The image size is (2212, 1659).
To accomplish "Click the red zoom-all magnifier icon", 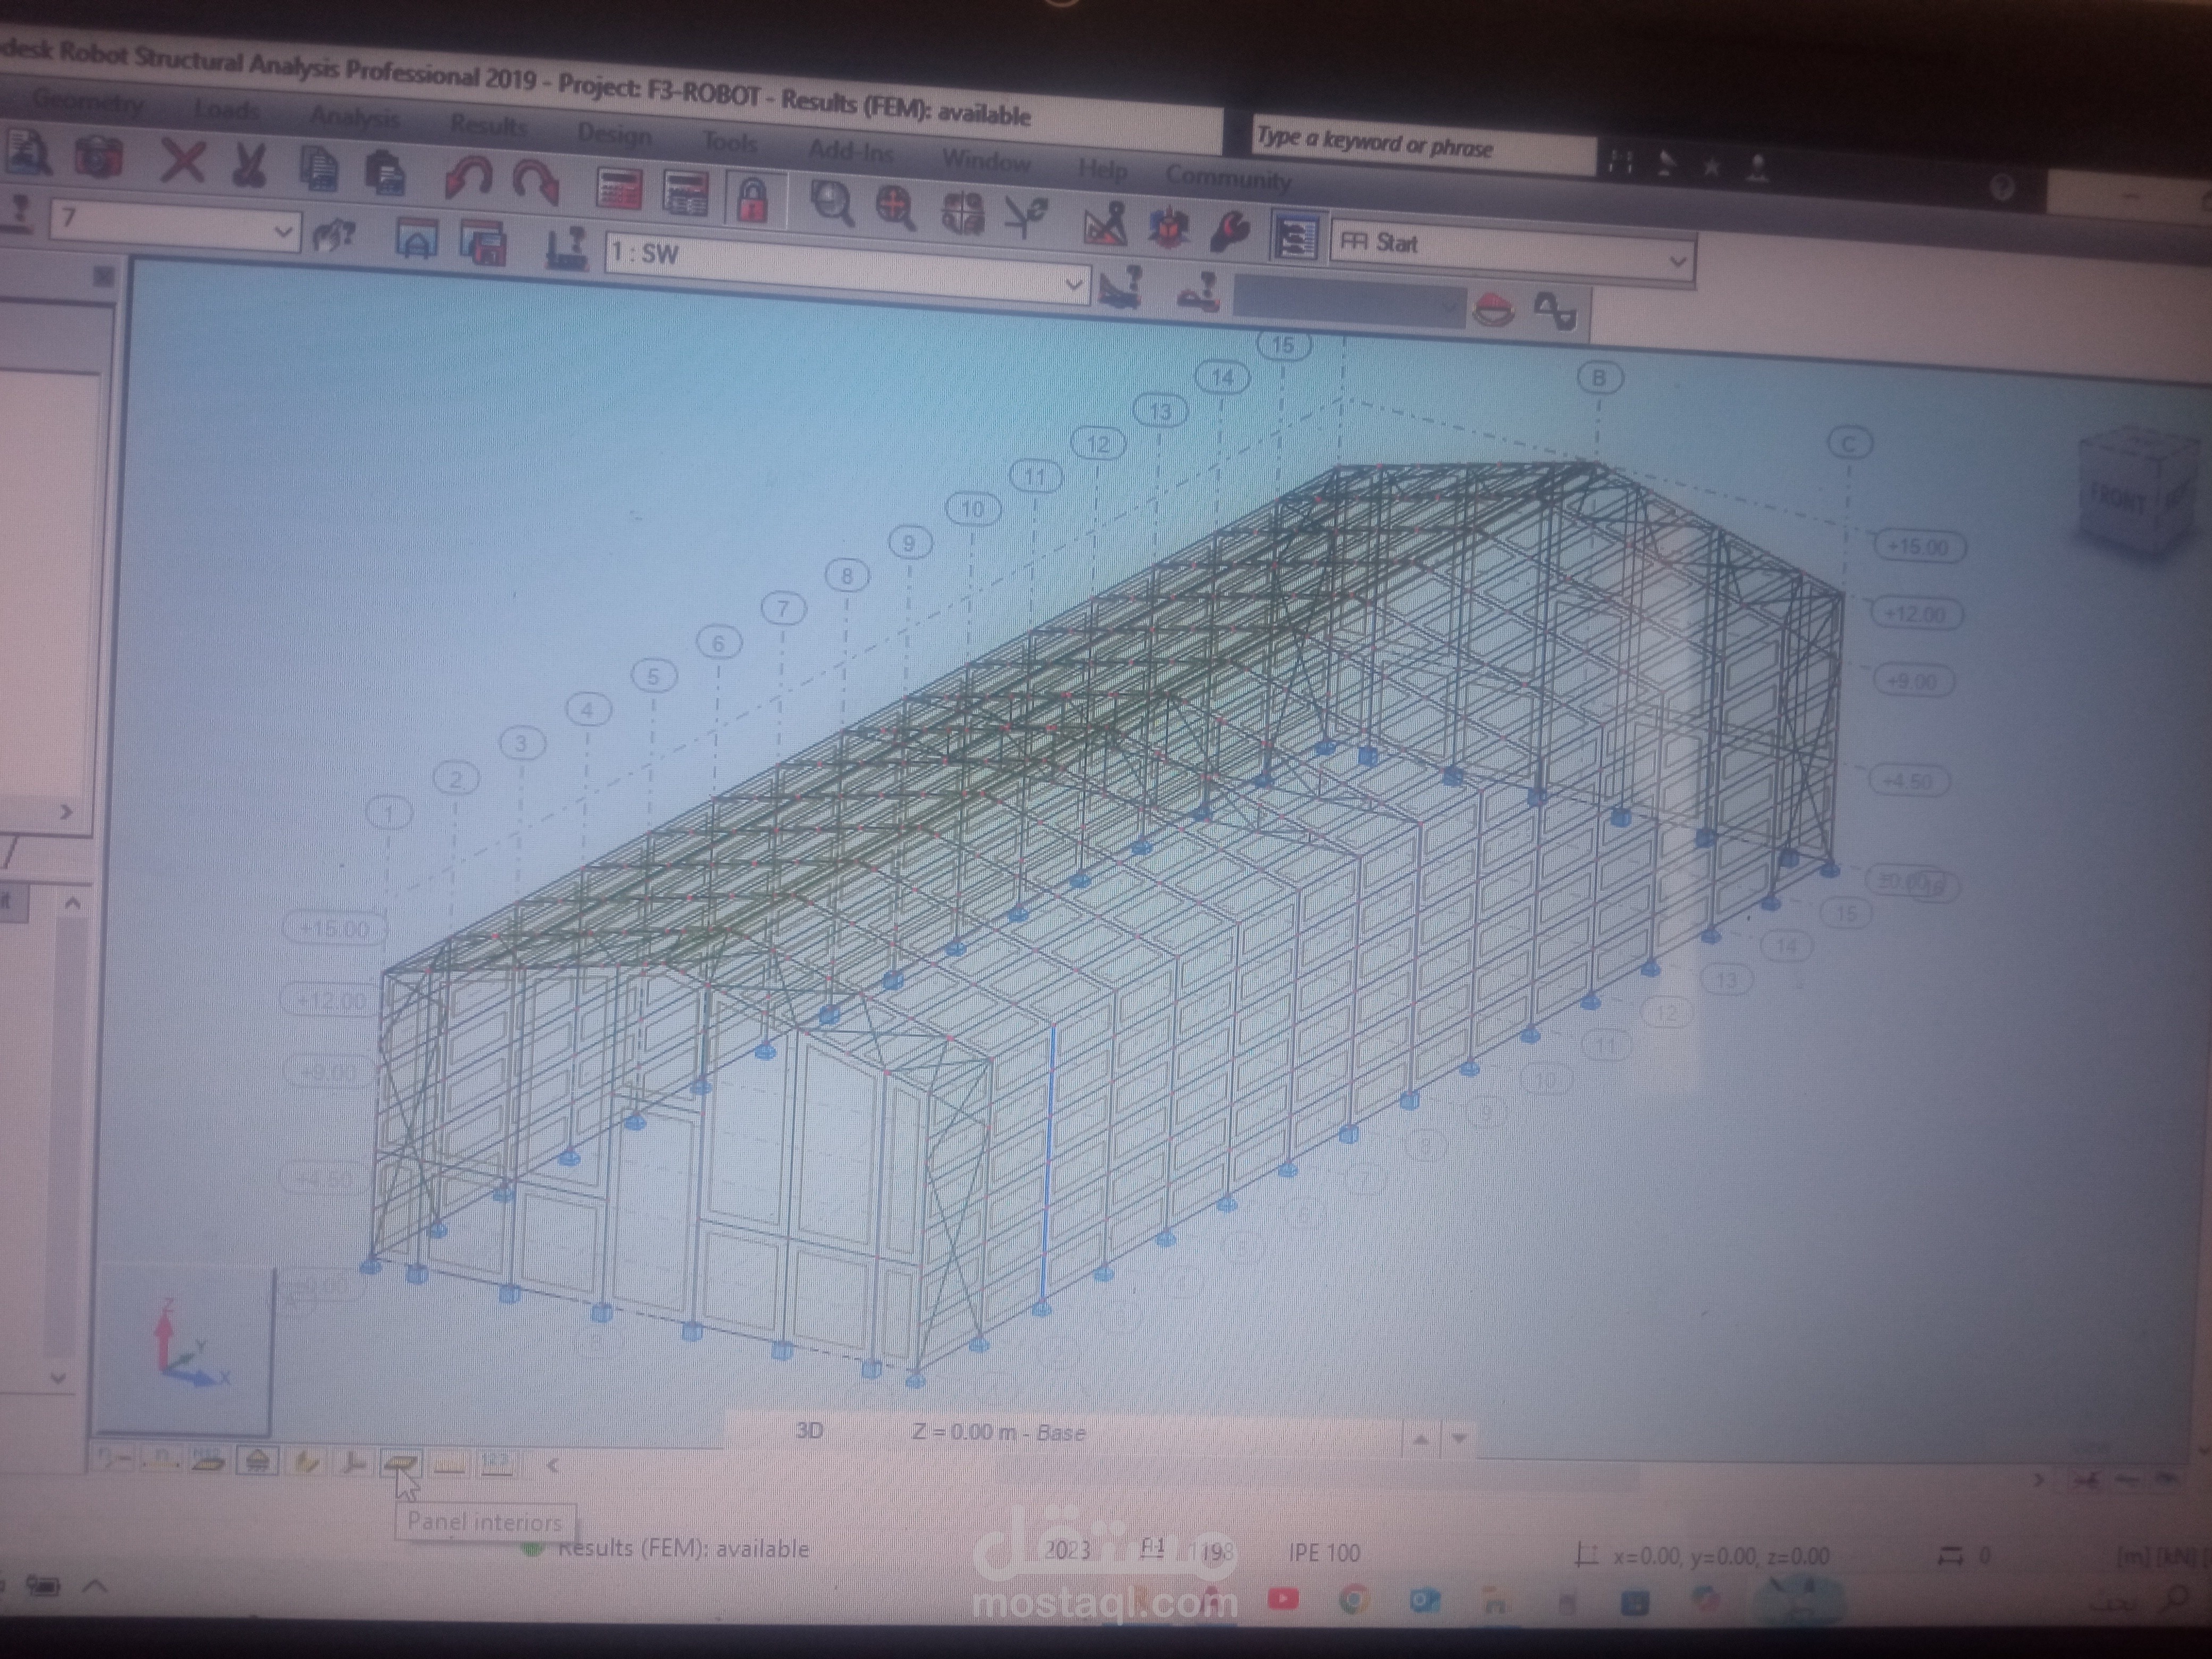I will point(895,208).
